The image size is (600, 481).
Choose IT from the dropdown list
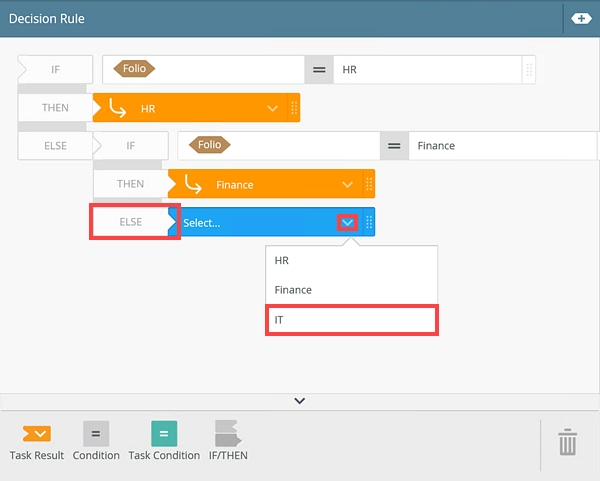click(351, 320)
